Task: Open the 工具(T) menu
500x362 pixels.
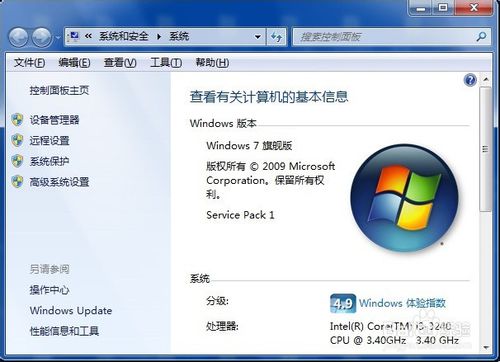Action: pyautogui.click(x=166, y=62)
